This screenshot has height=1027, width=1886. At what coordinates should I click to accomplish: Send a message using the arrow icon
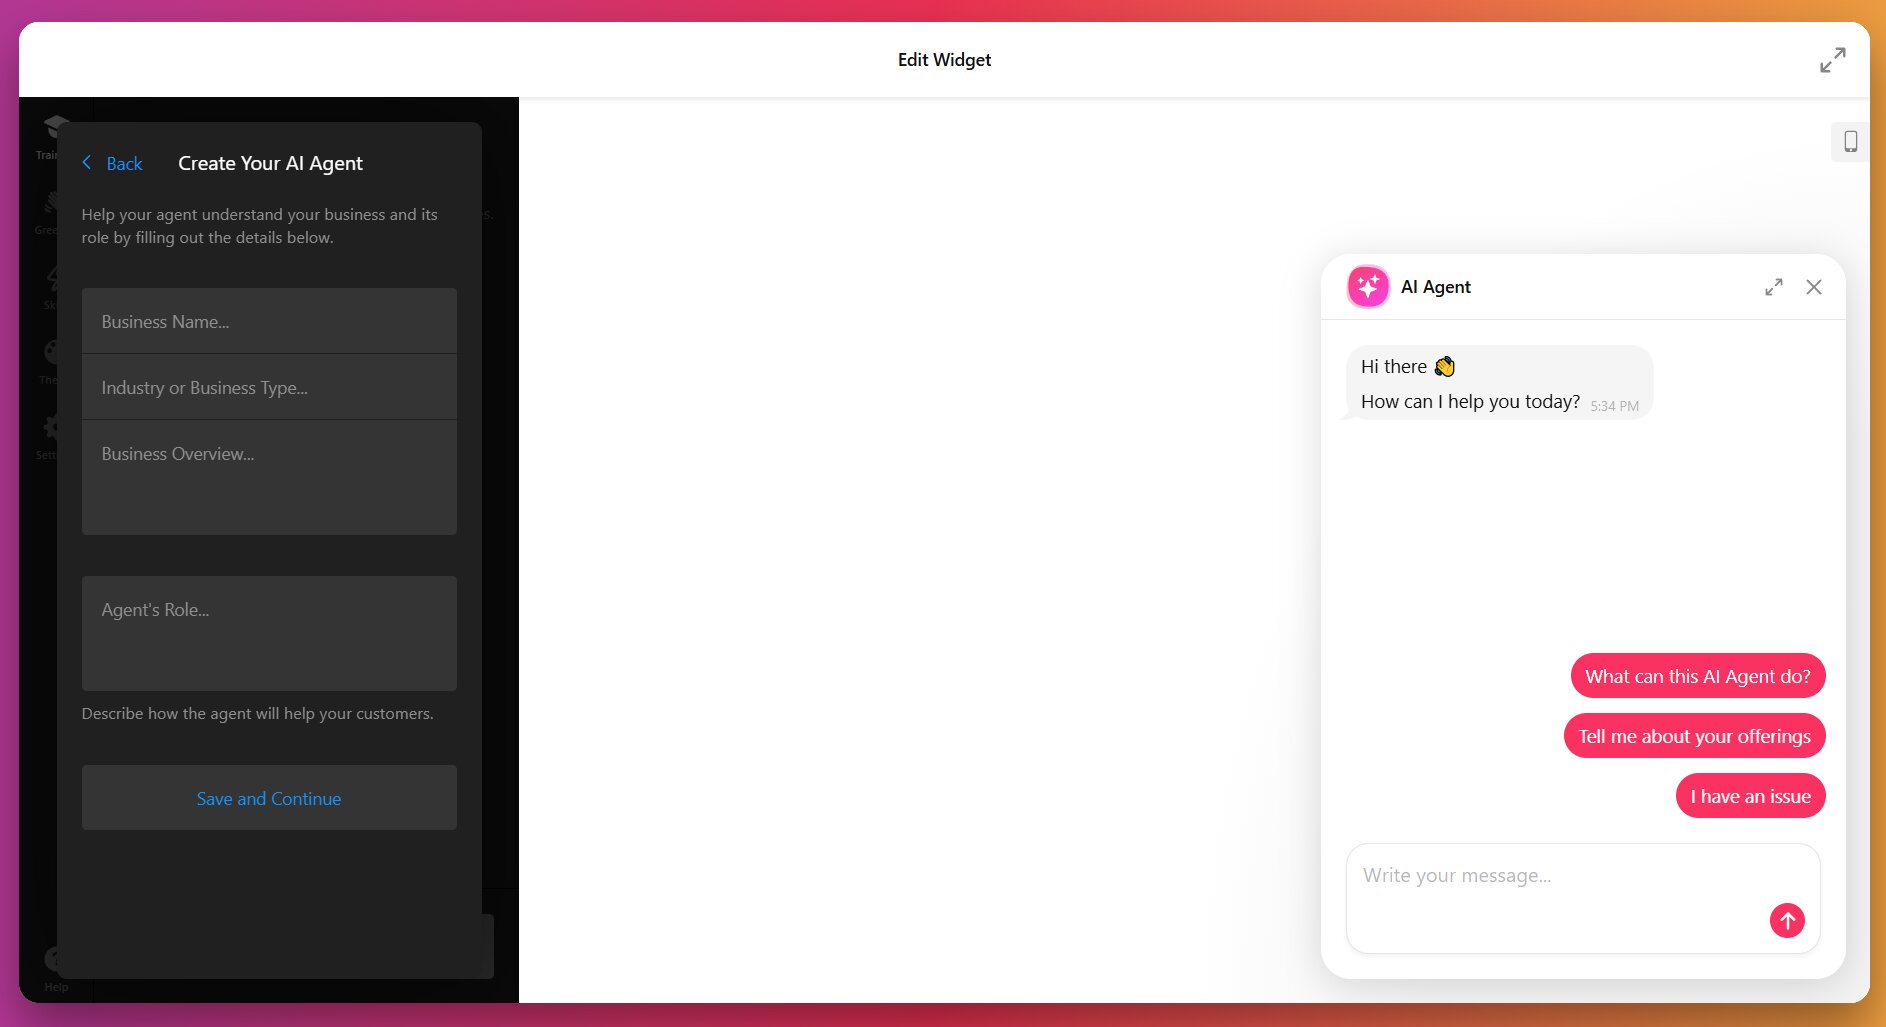1787,920
